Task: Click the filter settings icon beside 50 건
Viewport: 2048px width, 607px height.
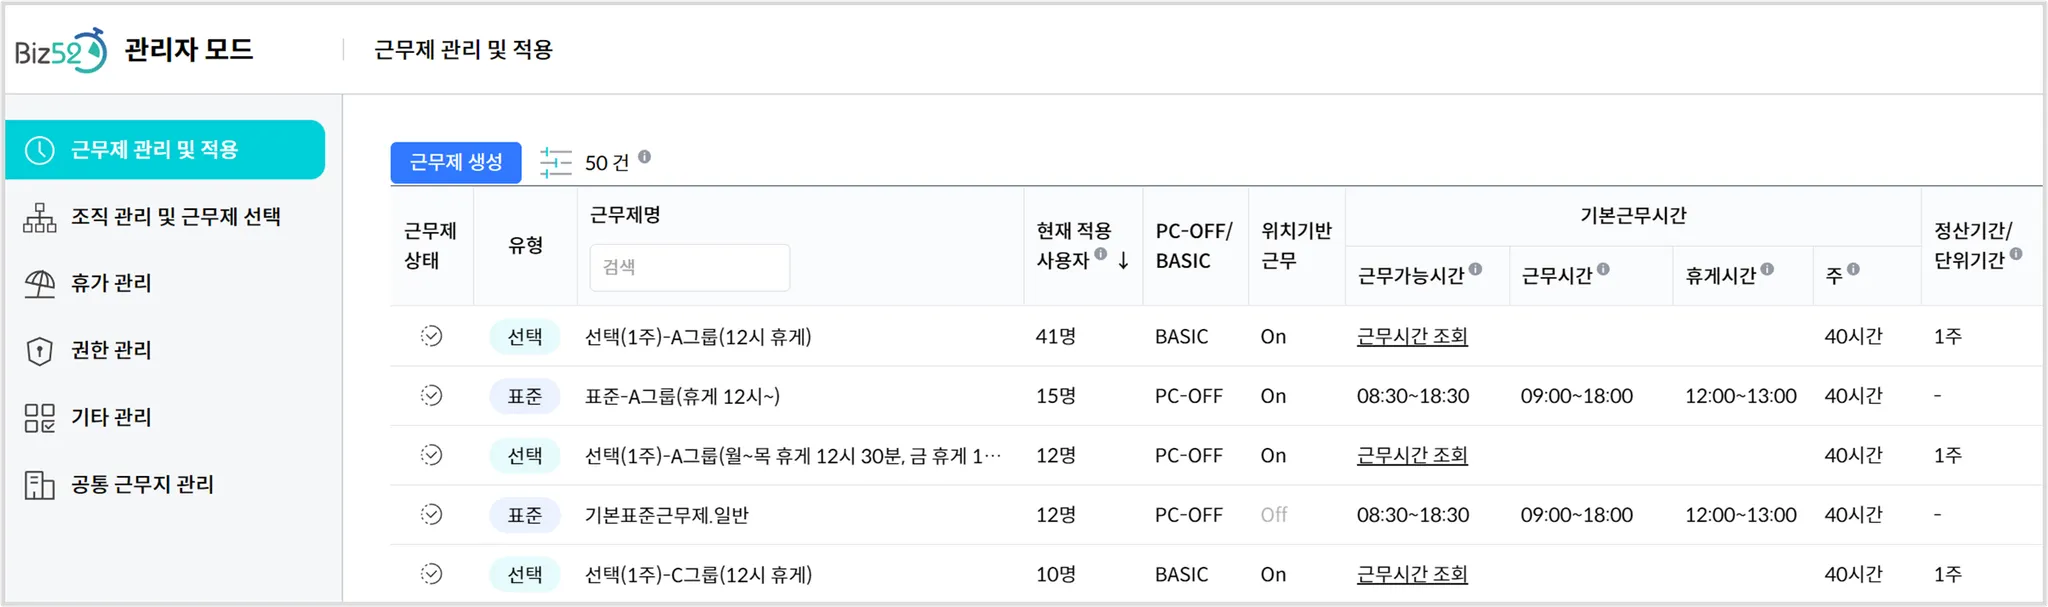Action: (x=555, y=162)
